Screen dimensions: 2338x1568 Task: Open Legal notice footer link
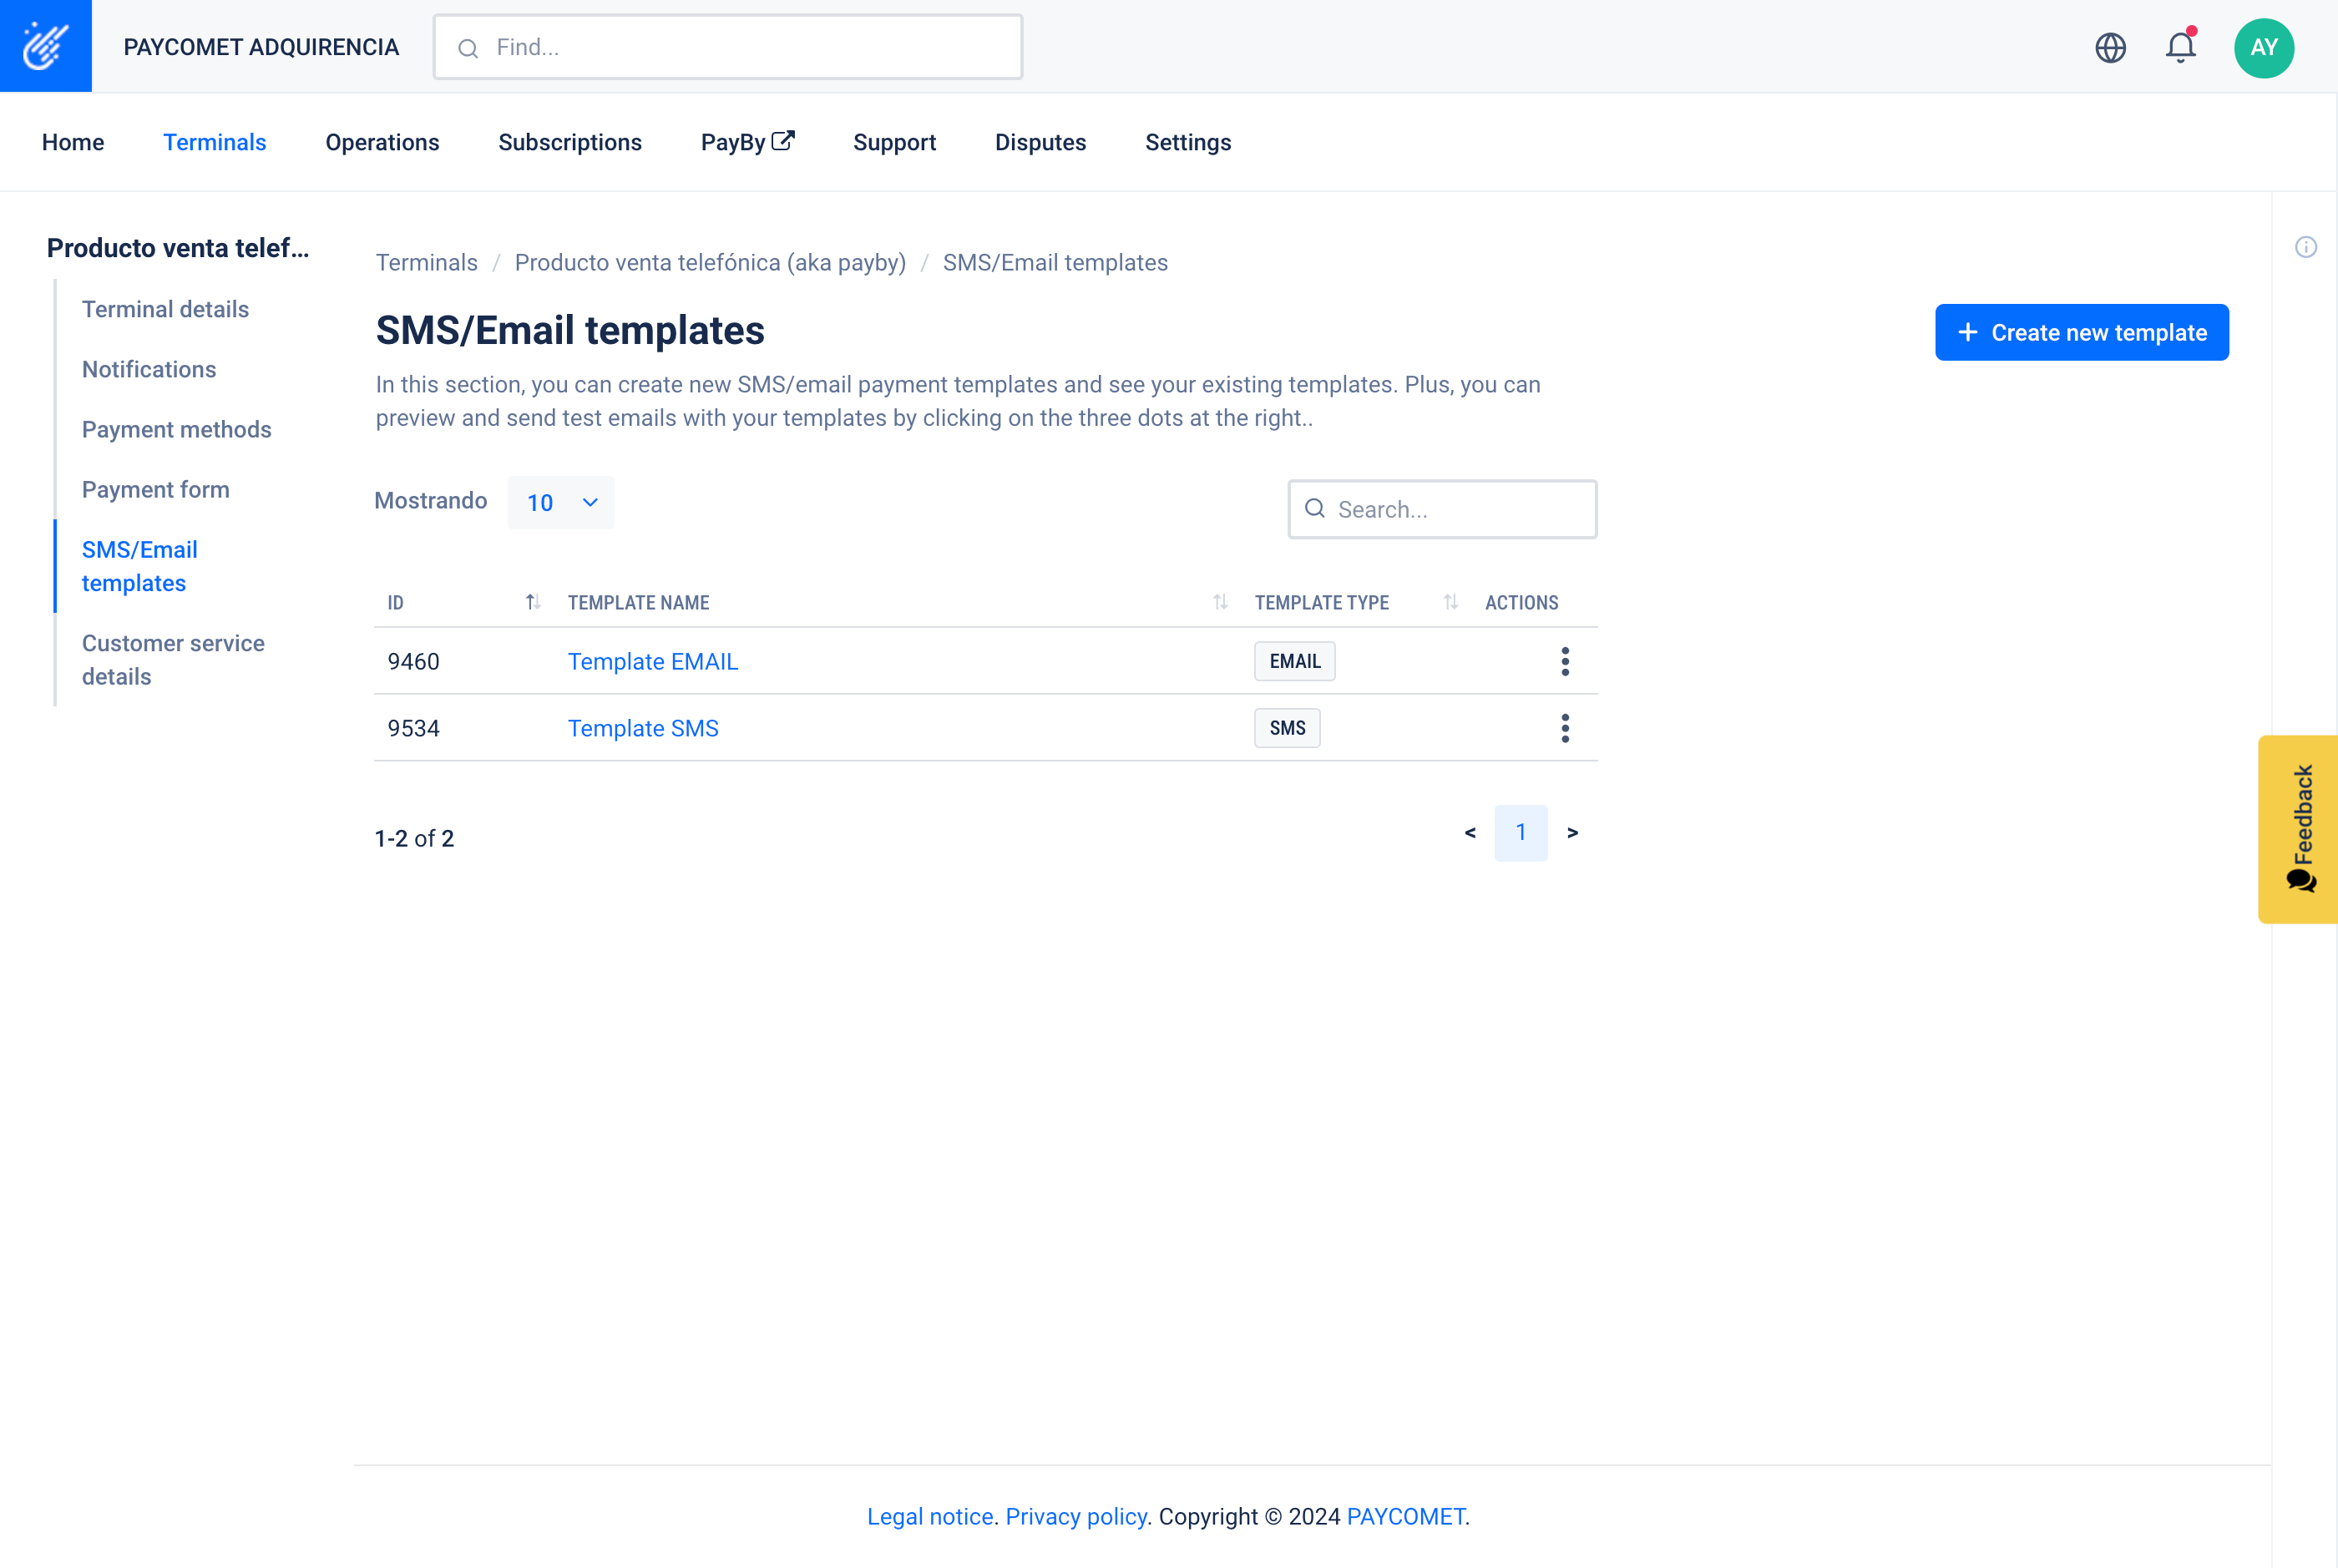pos(930,1516)
